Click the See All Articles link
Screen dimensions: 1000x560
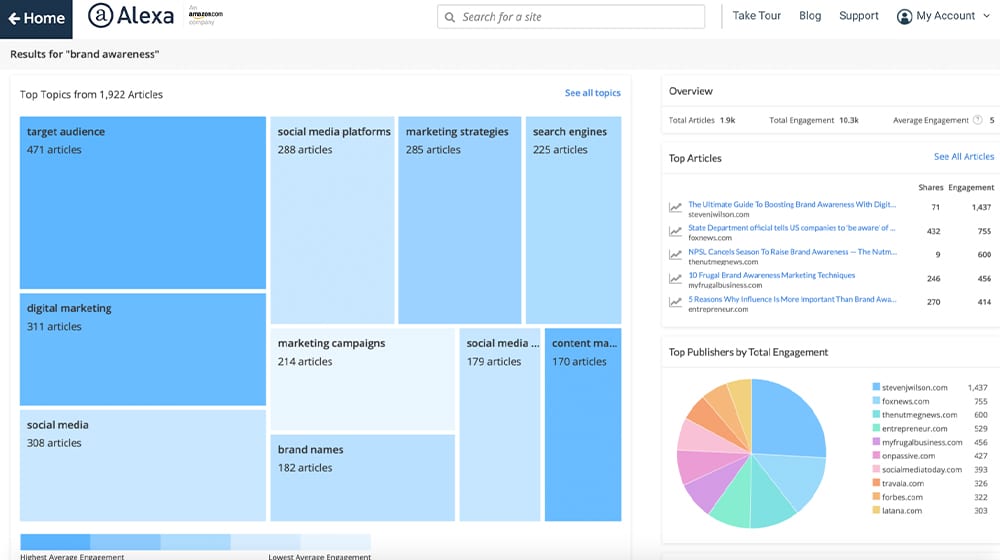coord(964,156)
